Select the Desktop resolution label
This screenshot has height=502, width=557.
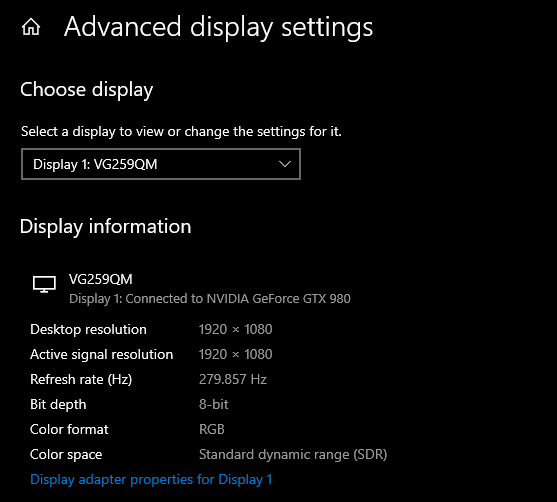88,330
